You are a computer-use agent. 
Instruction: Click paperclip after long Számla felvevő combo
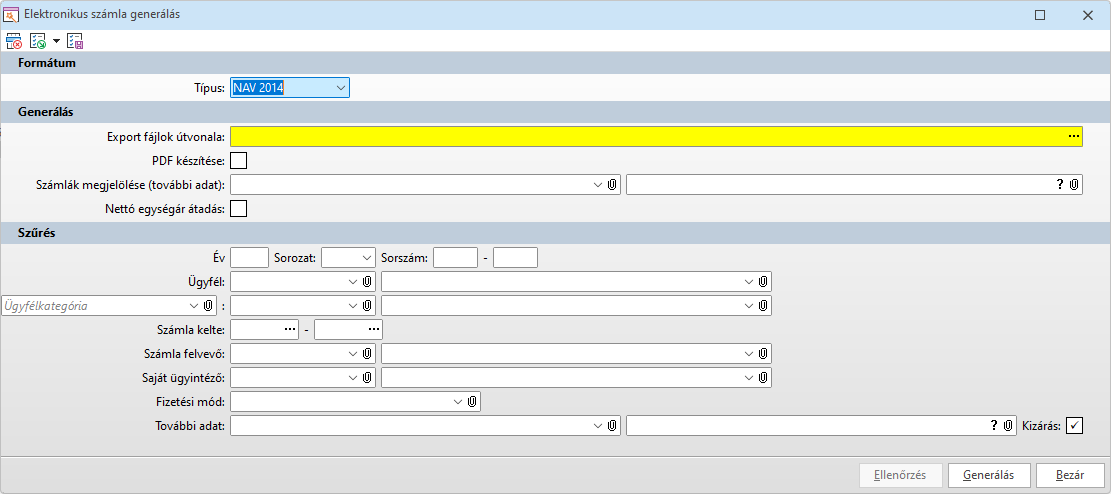tap(763, 353)
